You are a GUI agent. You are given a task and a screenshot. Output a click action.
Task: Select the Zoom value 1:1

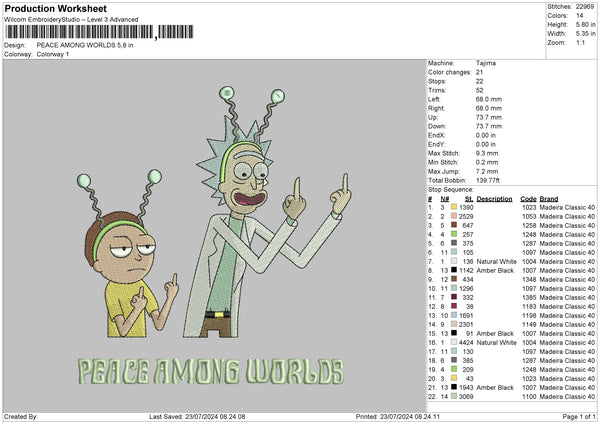pos(580,42)
